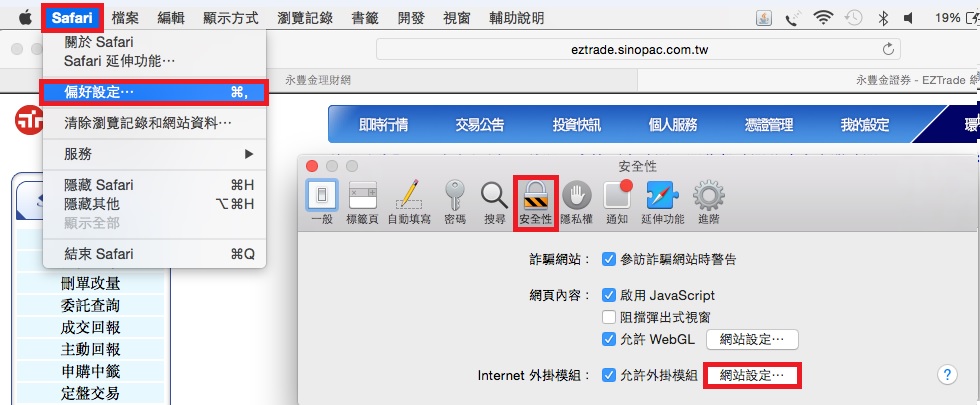980x405 pixels.
Task: Expand the 服務 submenu arrow
Action: pos(249,154)
